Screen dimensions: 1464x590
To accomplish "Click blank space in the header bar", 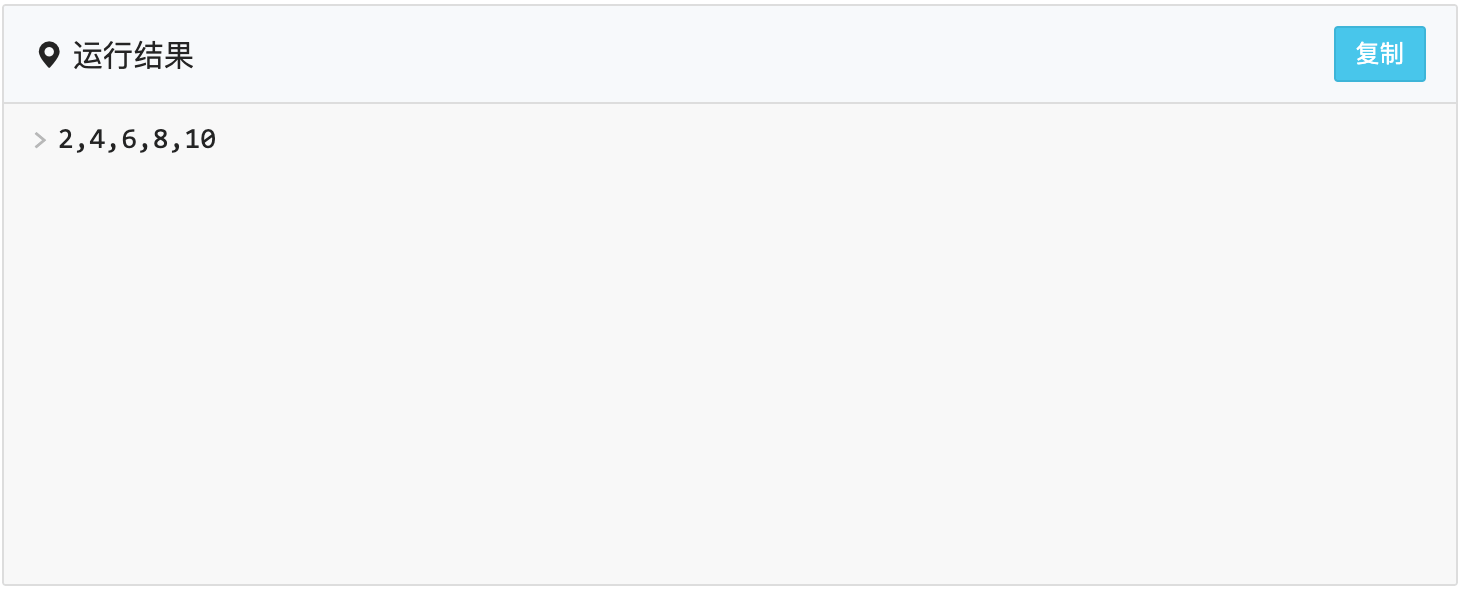I will click(x=760, y=55).
